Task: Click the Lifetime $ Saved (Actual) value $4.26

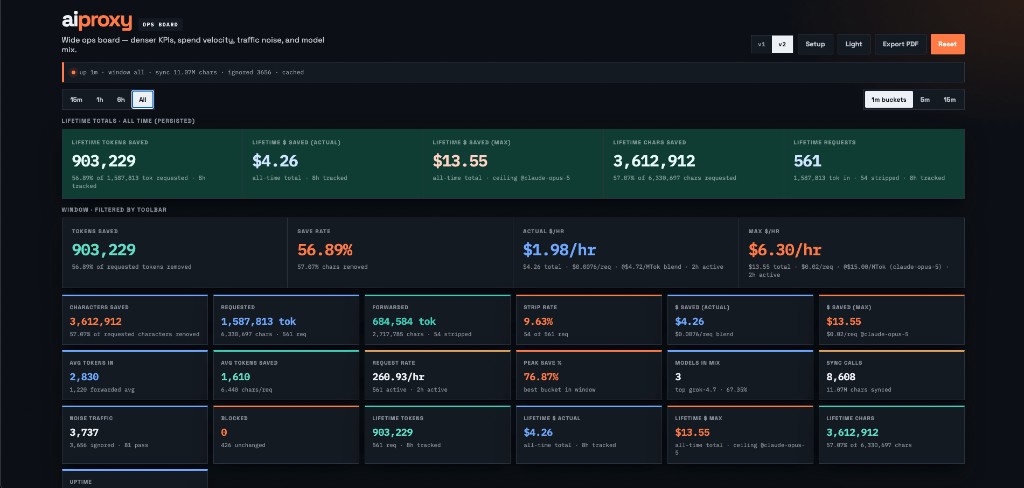Action: point(276,161)
